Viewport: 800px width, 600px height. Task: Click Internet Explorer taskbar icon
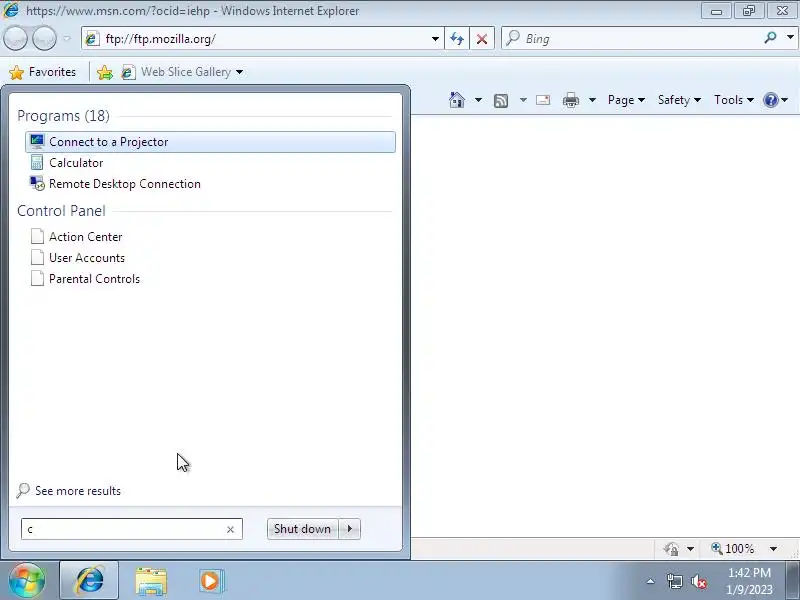point(89,580)
